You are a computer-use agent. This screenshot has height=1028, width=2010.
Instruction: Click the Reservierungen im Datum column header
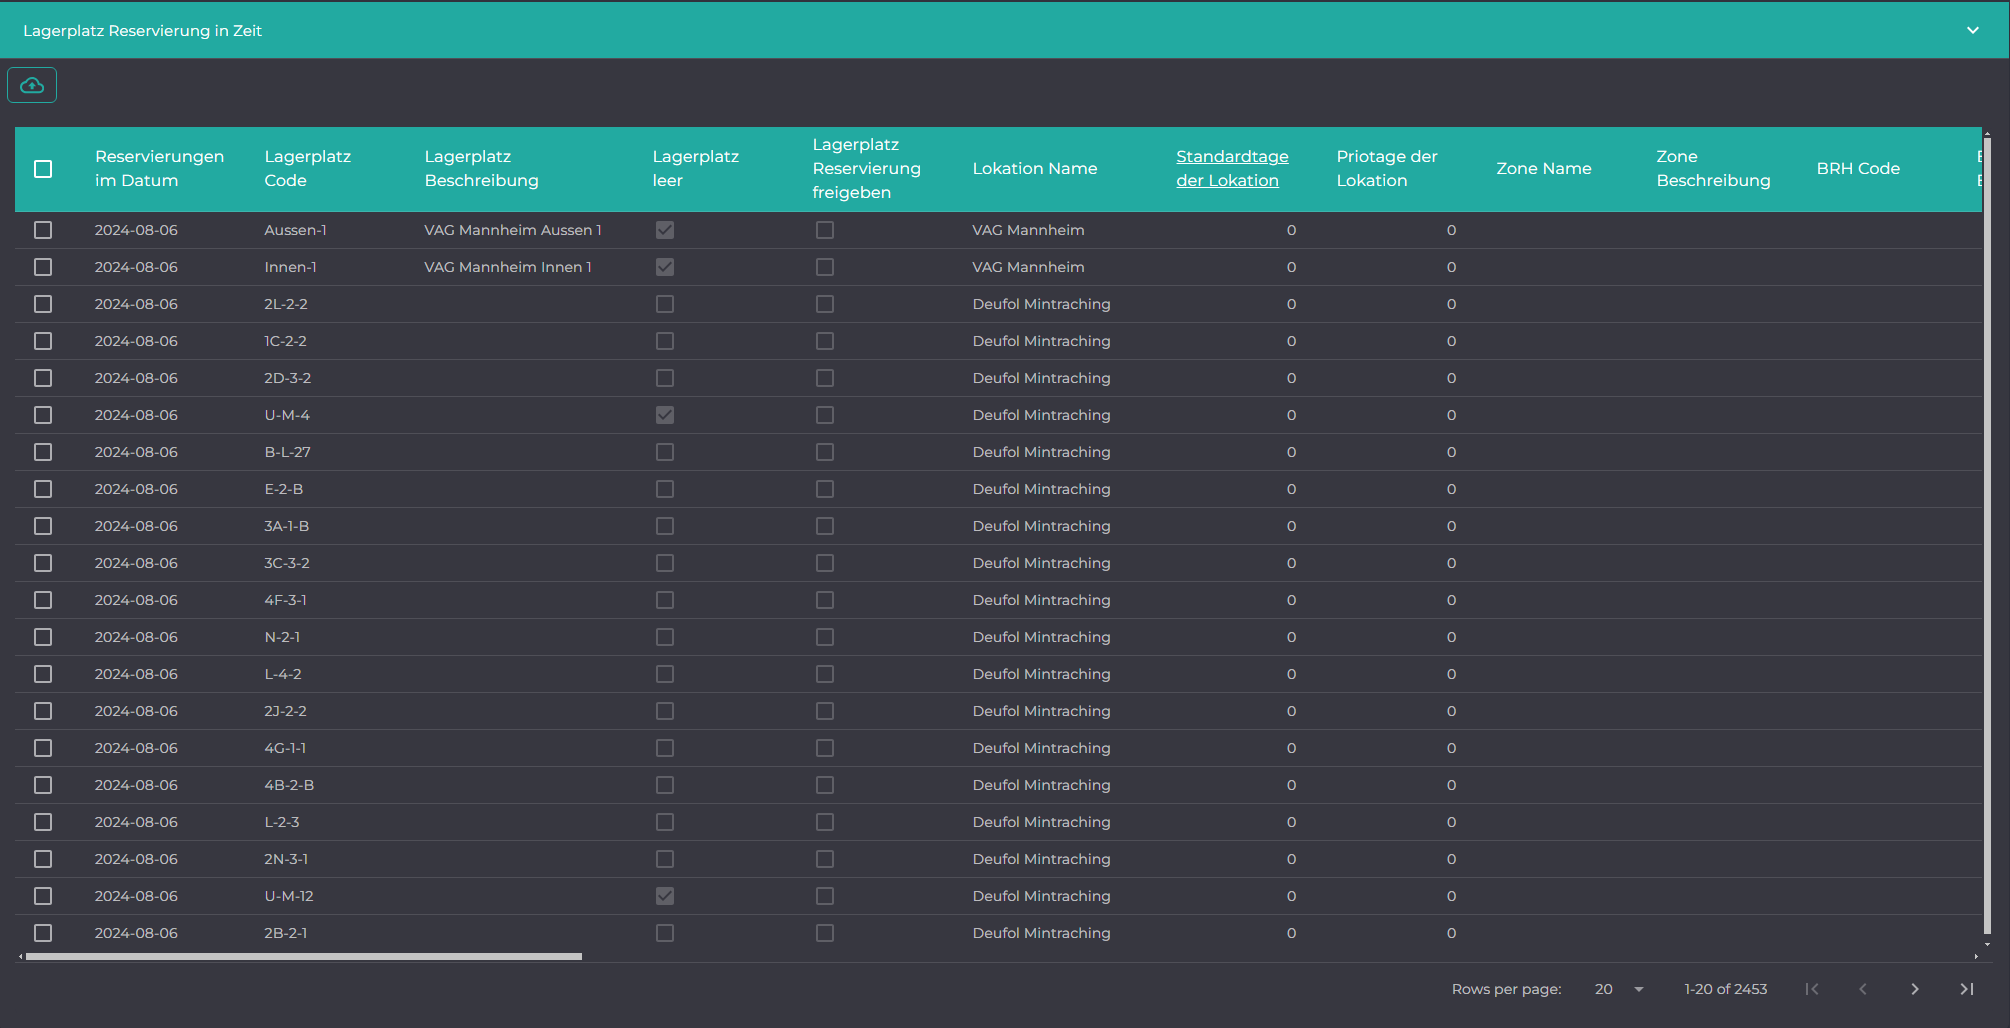click(x=159, y=168)
